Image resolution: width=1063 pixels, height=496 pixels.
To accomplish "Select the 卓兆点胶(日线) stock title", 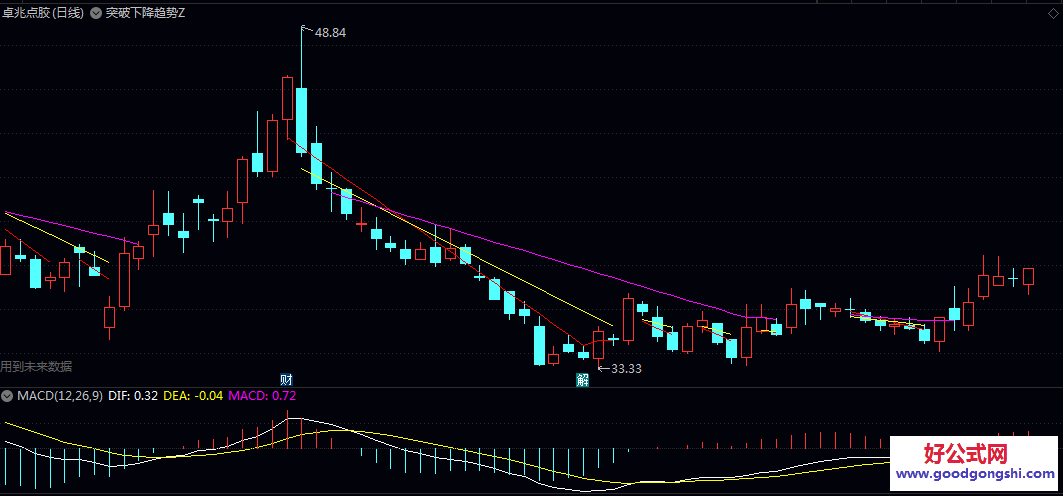I will tap(42, 13).
